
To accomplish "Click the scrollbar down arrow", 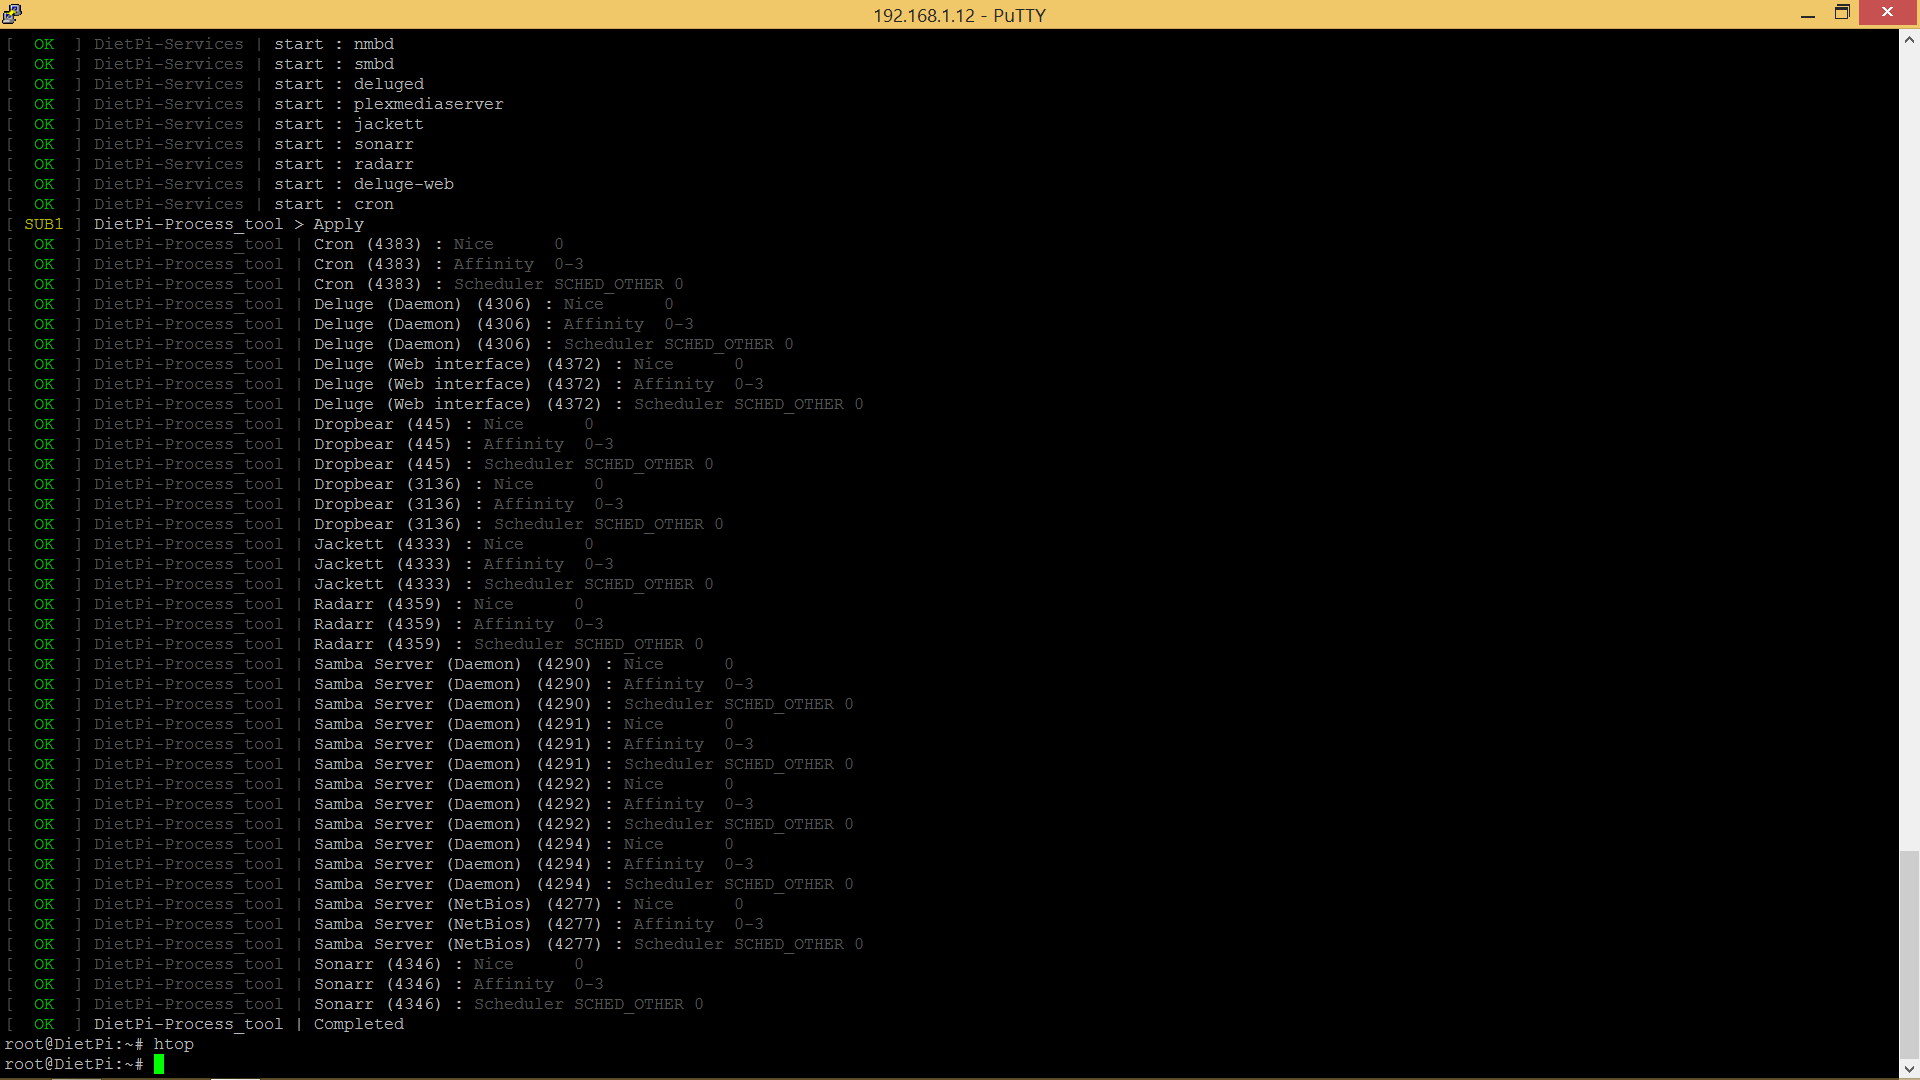I will pos(1909,1068).
